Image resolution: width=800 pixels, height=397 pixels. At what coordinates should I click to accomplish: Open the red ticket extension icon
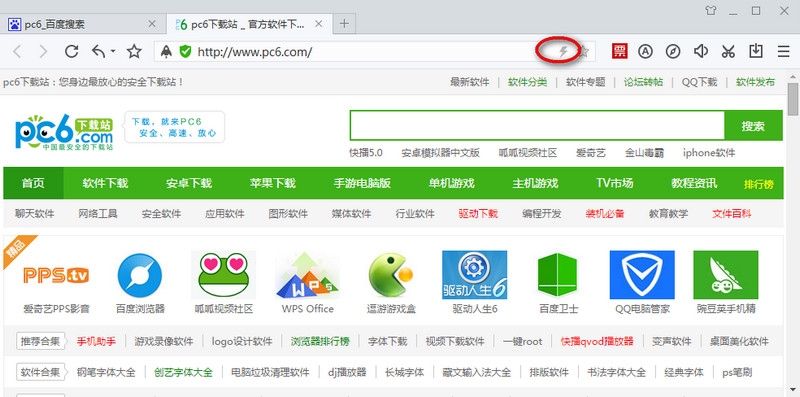pyautogui.click(x=620, y=51)
